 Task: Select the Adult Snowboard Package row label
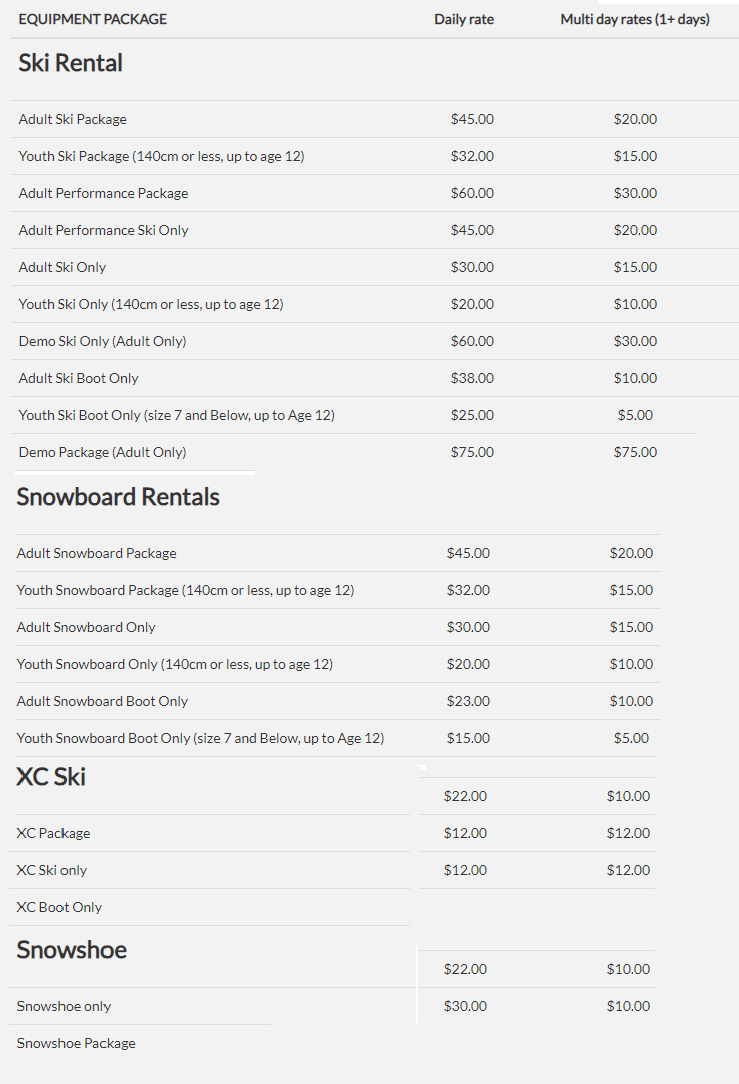point(96,553)
